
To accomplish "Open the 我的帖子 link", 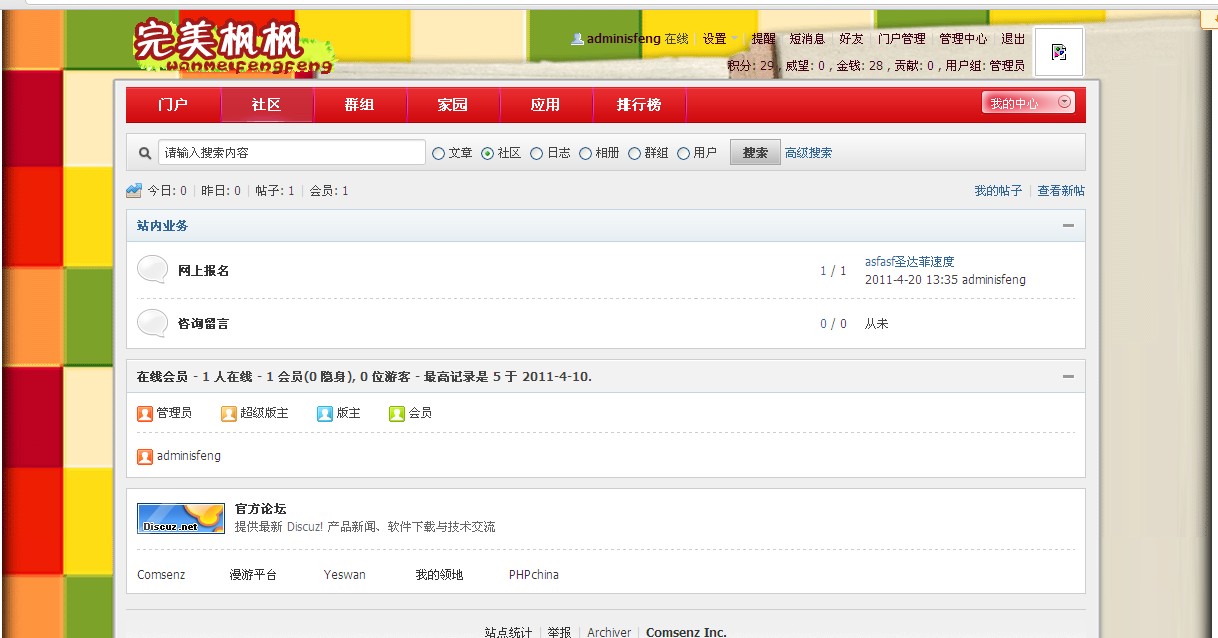I will [998, 191].
